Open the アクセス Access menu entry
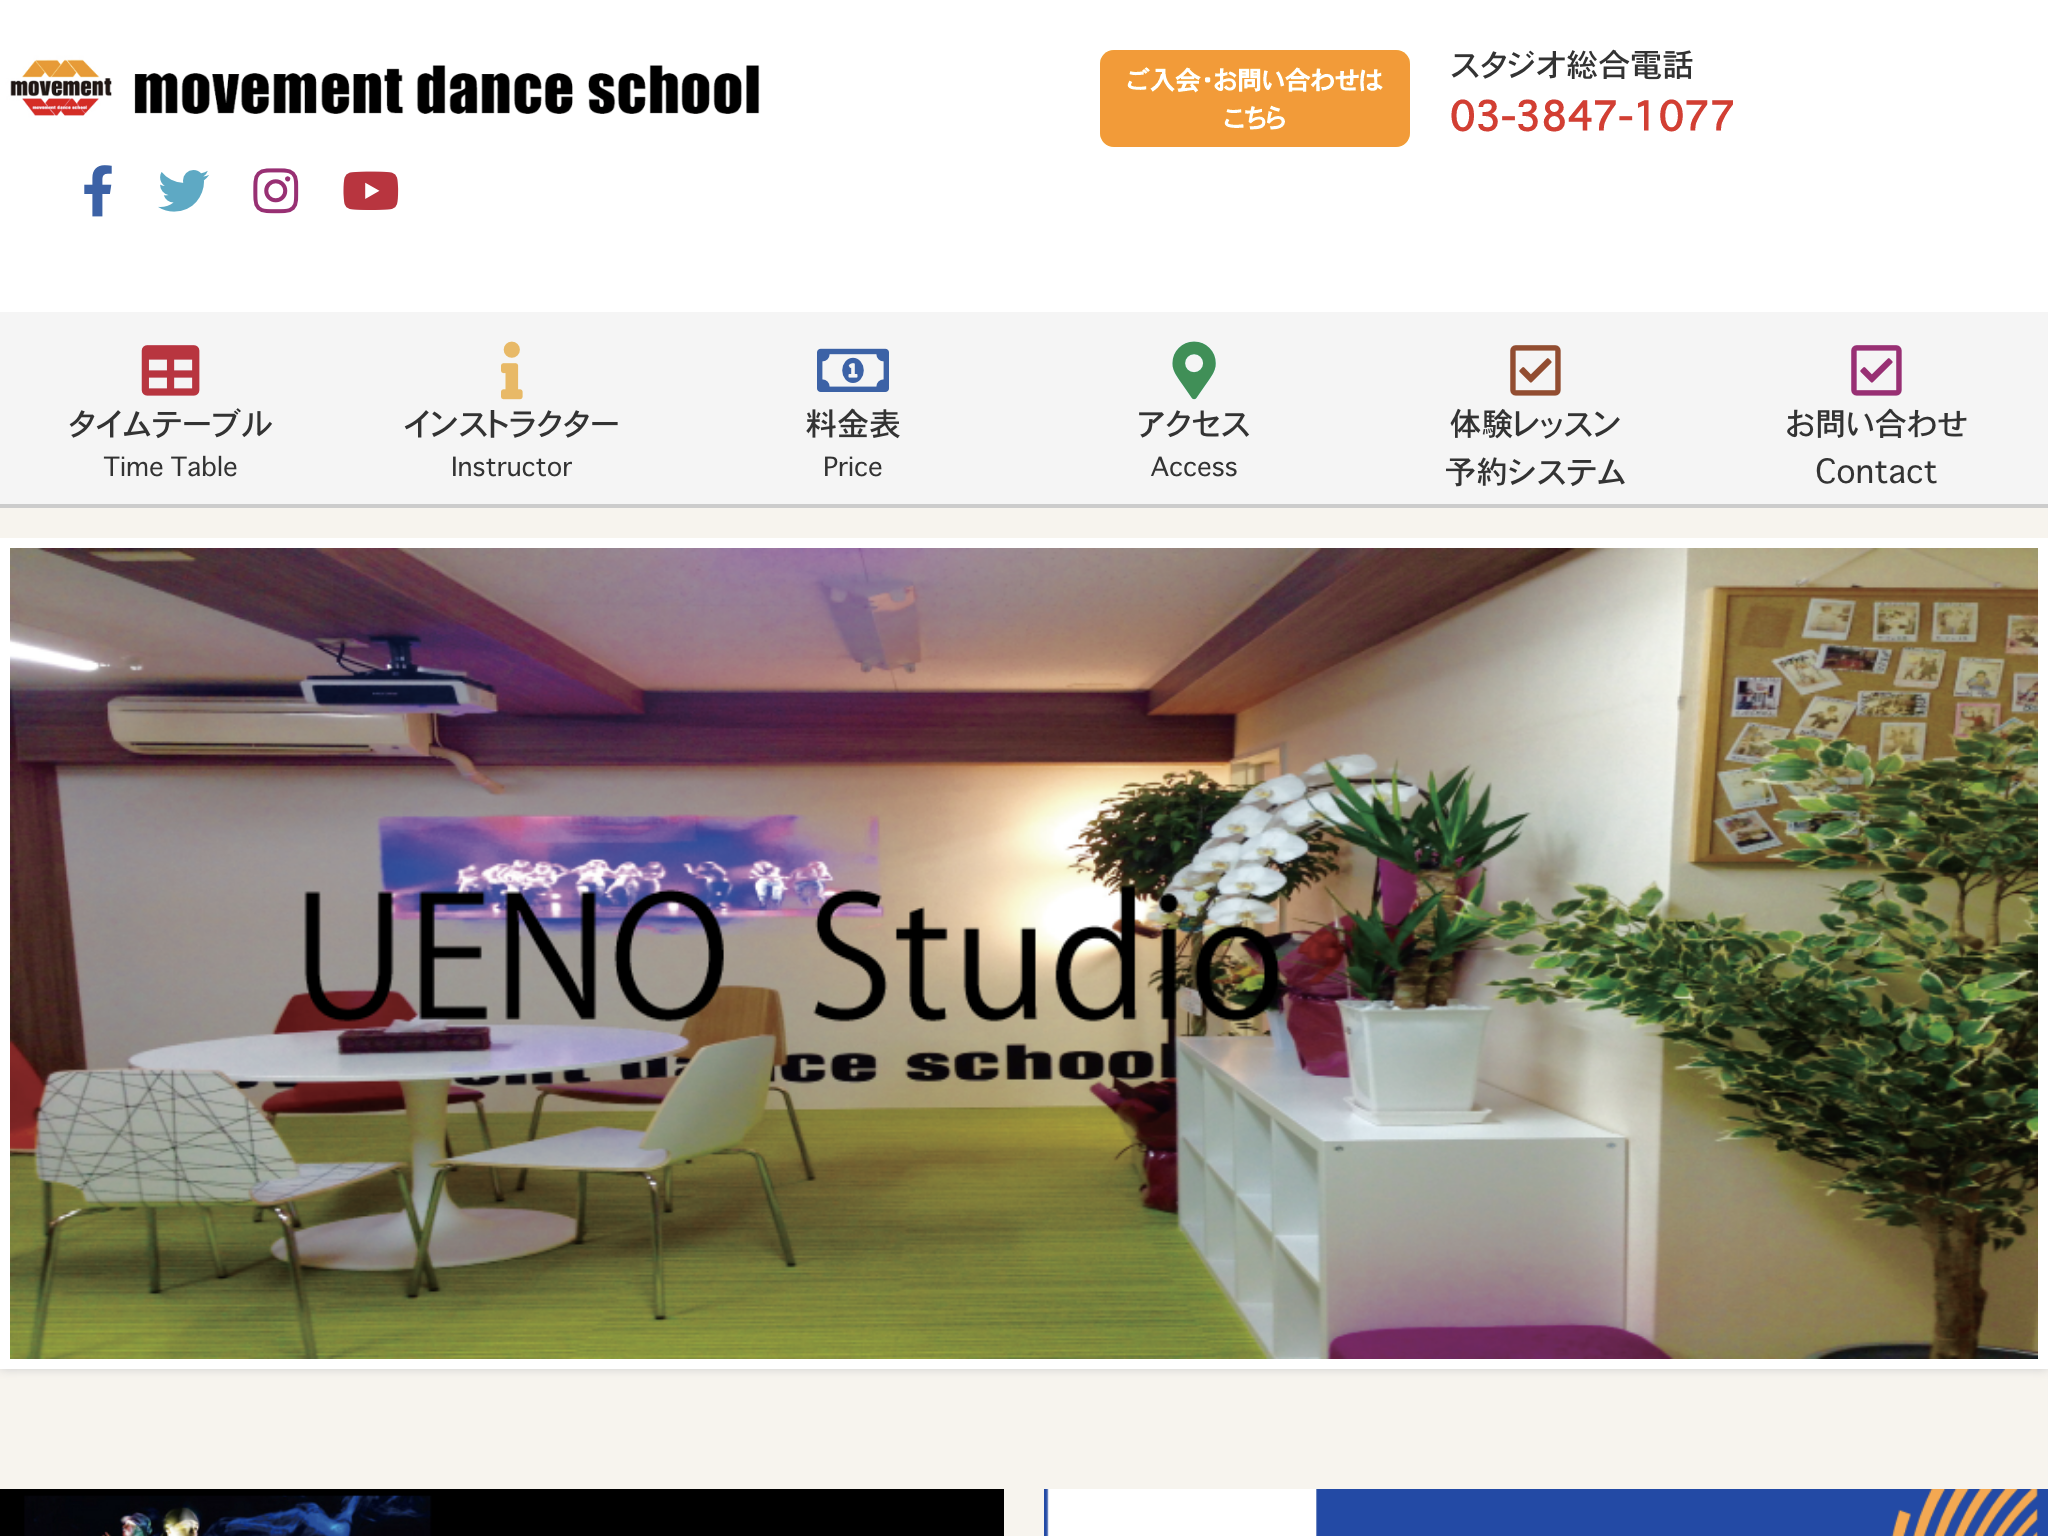The height and width of the screenshot is (1536, 2048). coord(1194,424)
